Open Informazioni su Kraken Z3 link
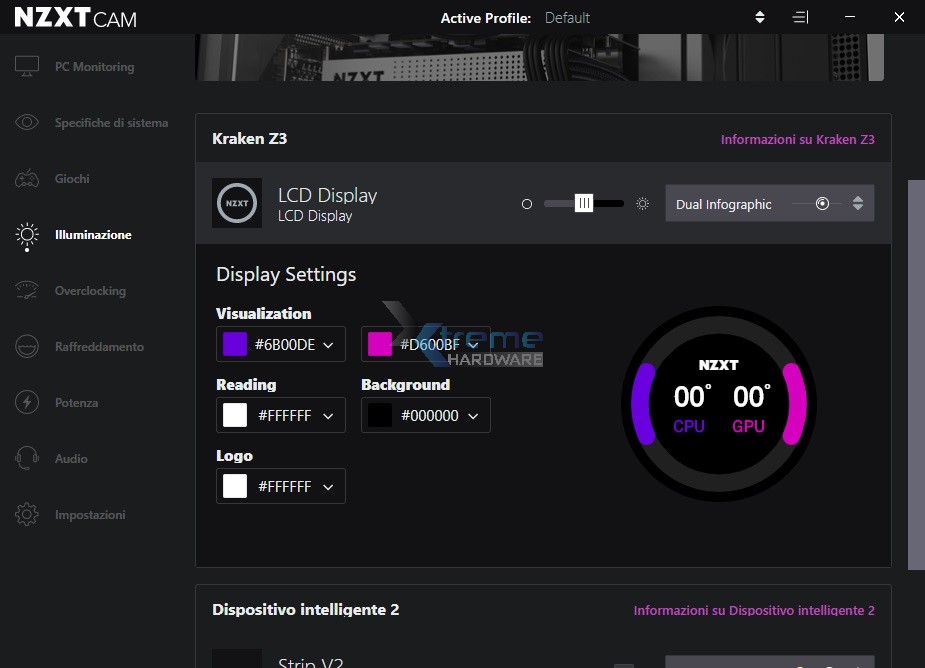Image resolution: width=925 pixels, height=668 pixels. pyautogui.click(x=797, y=140)
